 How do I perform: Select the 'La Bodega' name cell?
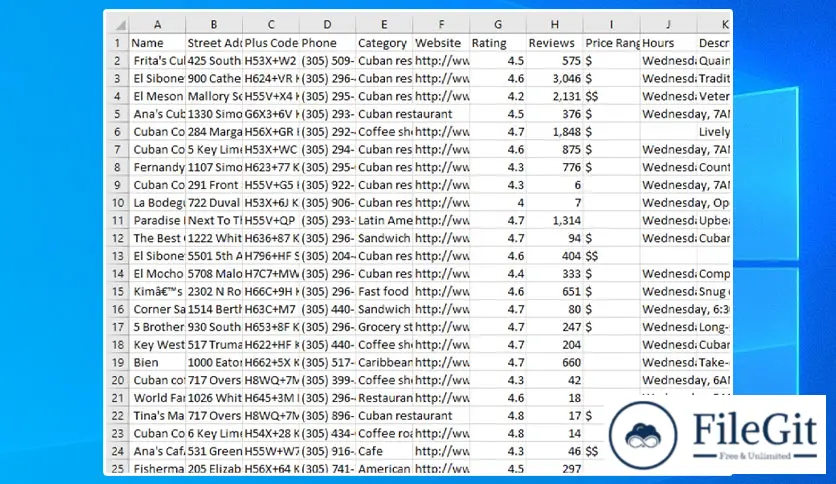pos(157,203)
